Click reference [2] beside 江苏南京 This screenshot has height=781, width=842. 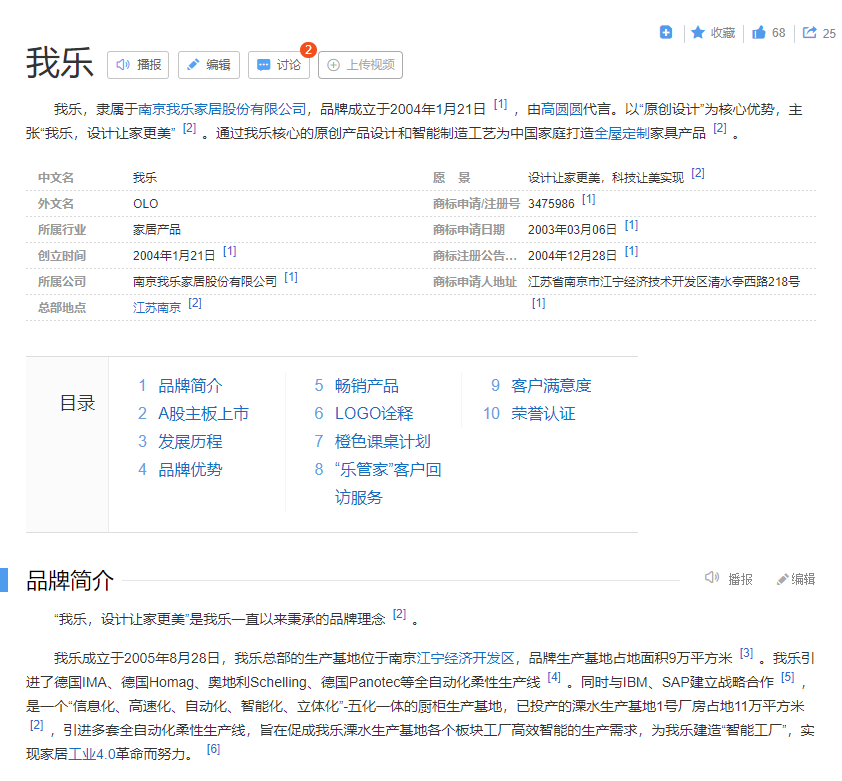pos(195,303)
